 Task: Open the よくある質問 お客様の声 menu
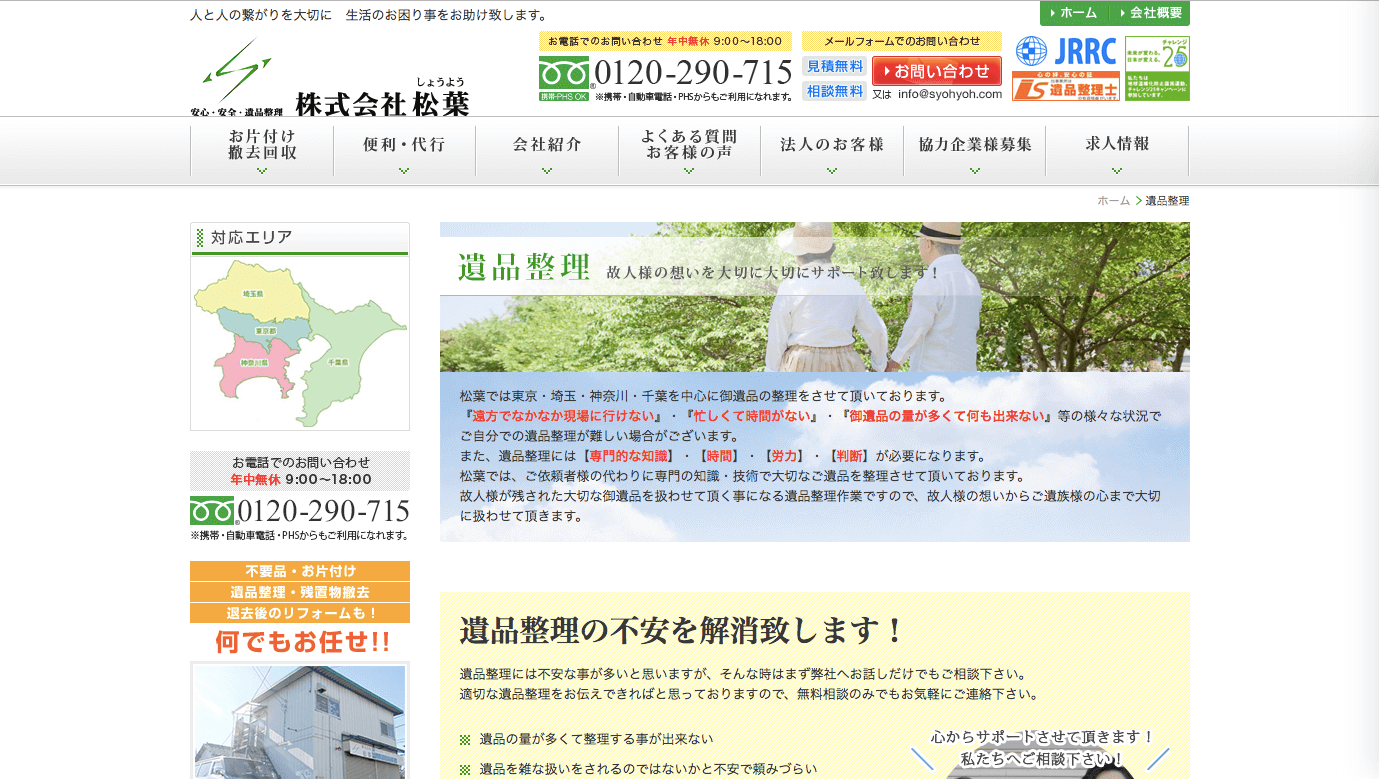tap(689, 150)
